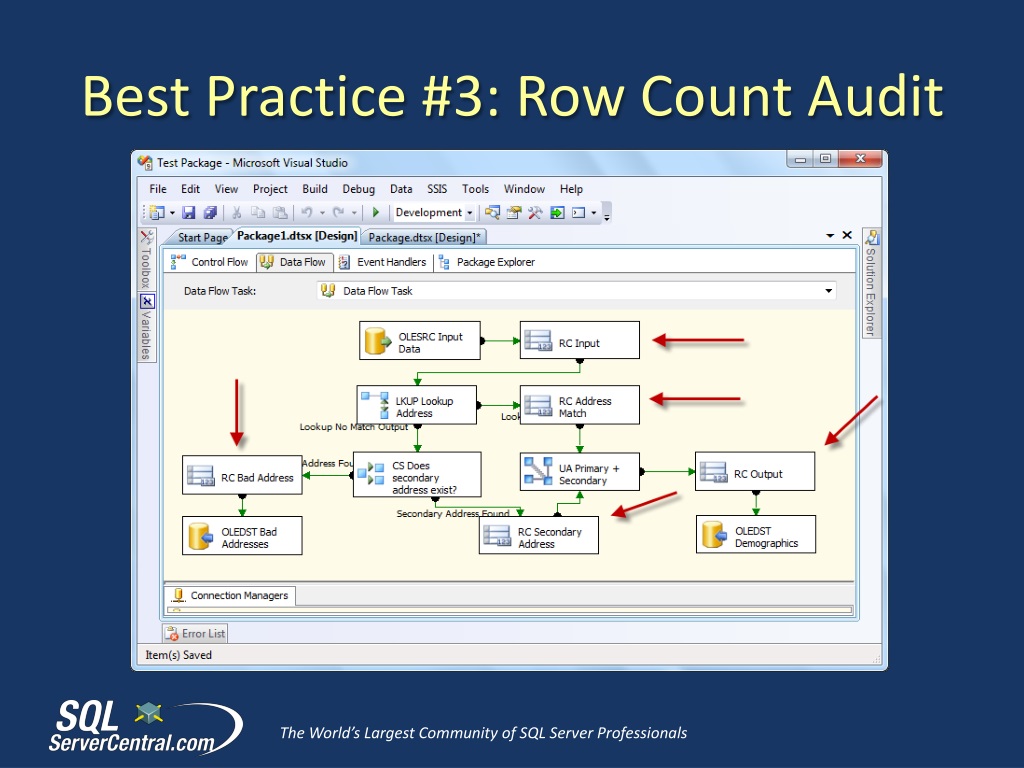
Task: Click the Copy toolbar icon
Action: pos(258,212)
